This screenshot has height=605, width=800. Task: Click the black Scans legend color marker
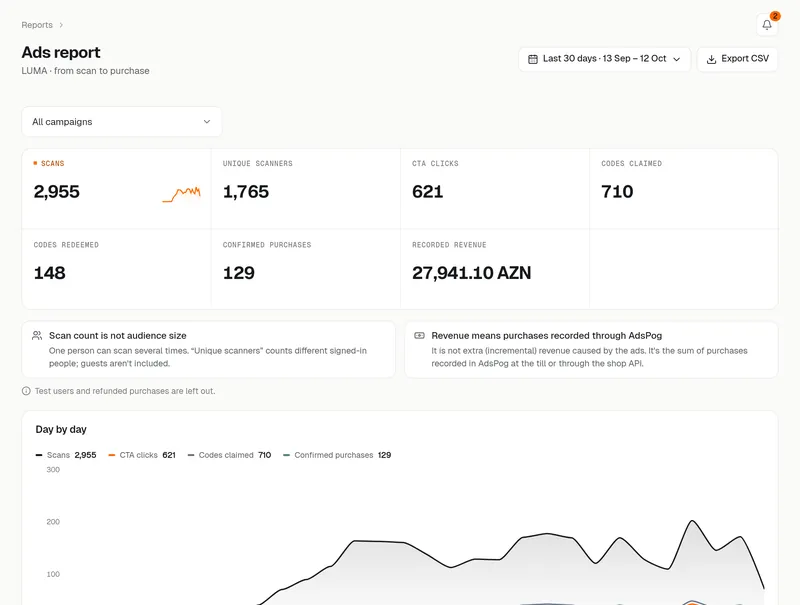tap(39, 455)
